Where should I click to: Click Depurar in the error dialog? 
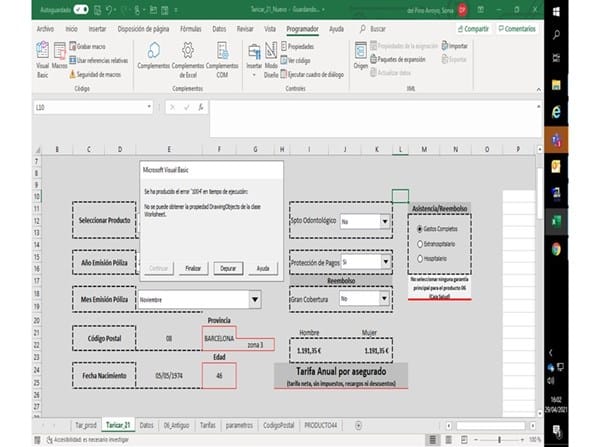(x=227, y=268)
